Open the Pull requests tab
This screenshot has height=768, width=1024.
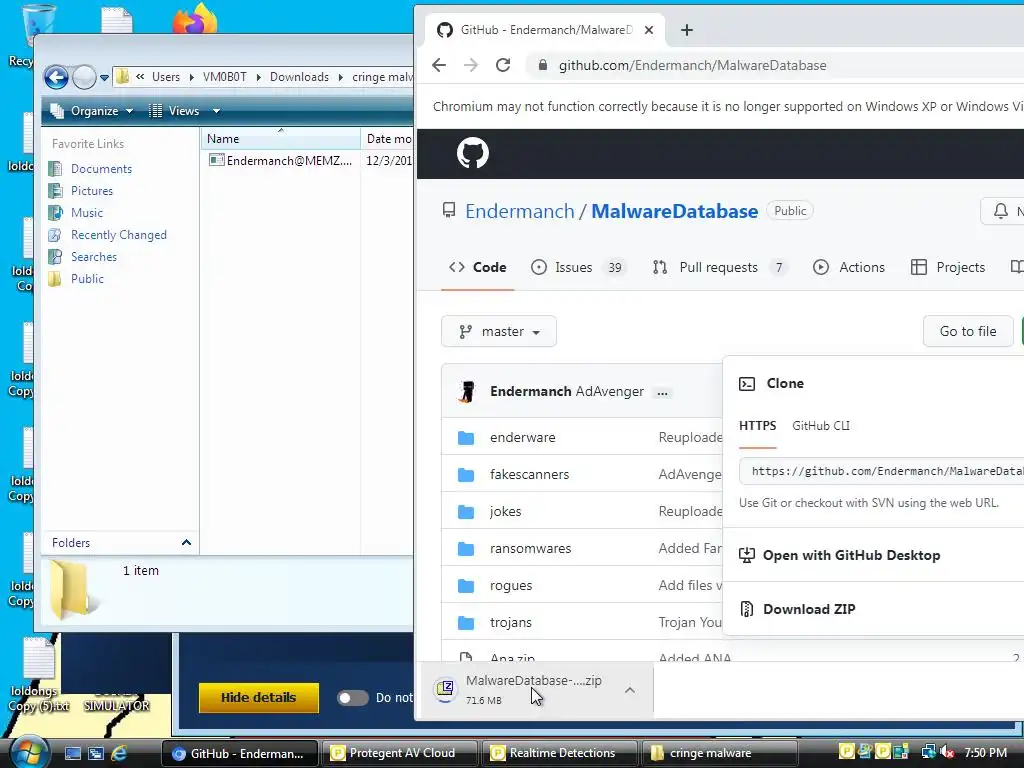719,267
